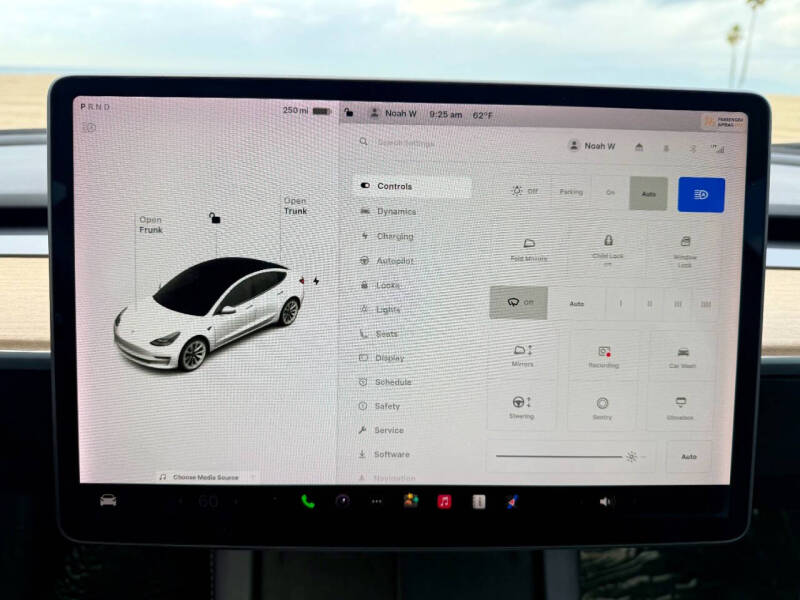
Task: Expand Choose Media Source bar
Action: (x=207, y=477)
